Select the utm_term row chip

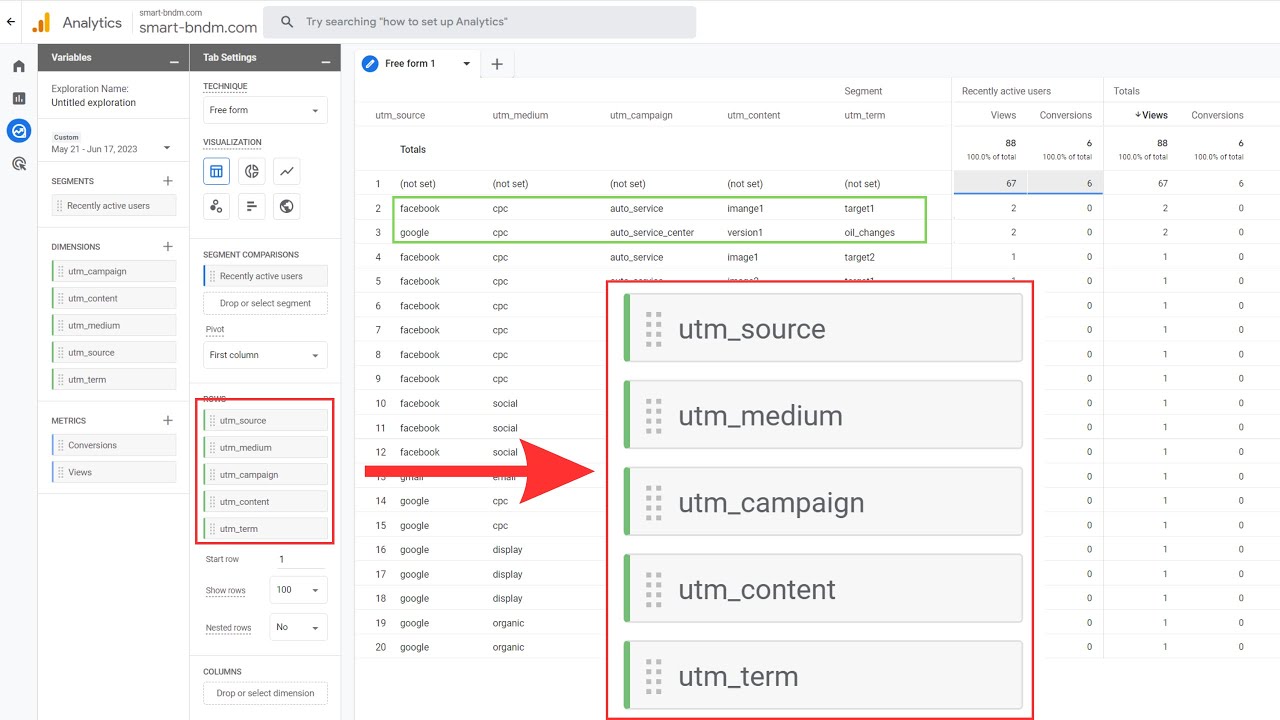coord(265,529)
